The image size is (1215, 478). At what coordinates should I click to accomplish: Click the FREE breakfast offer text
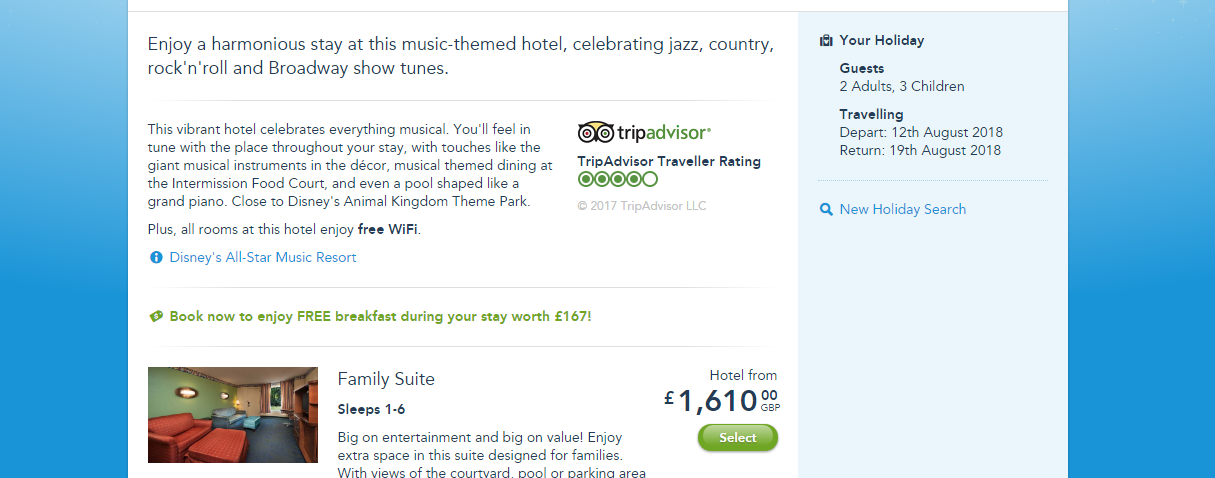point(380,316)
